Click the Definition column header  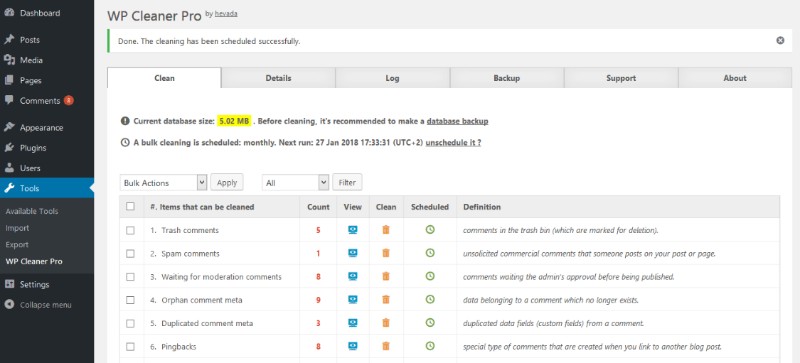[x=482, y=207]
